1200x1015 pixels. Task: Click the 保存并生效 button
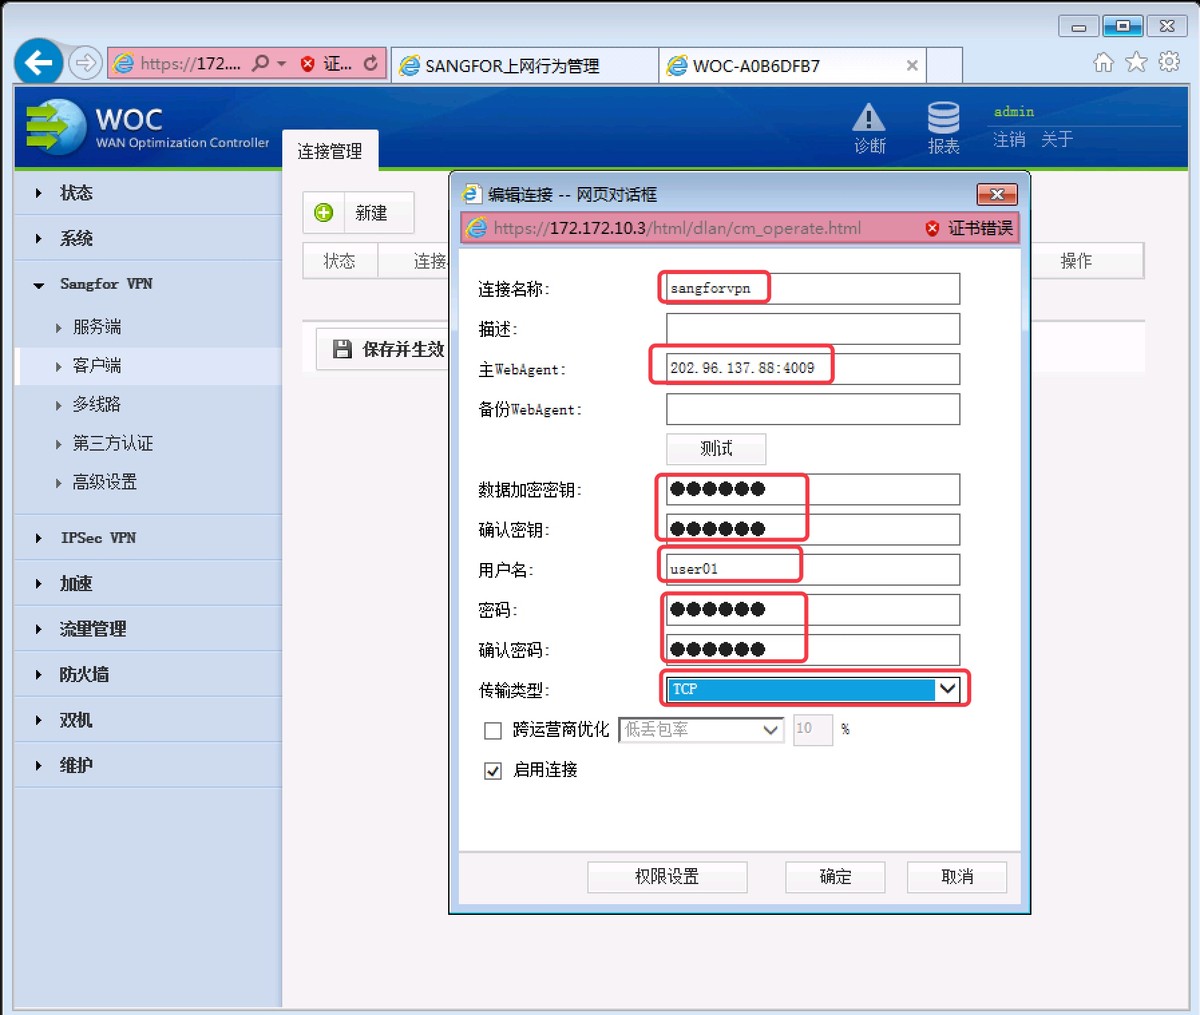tap(382, 349)
